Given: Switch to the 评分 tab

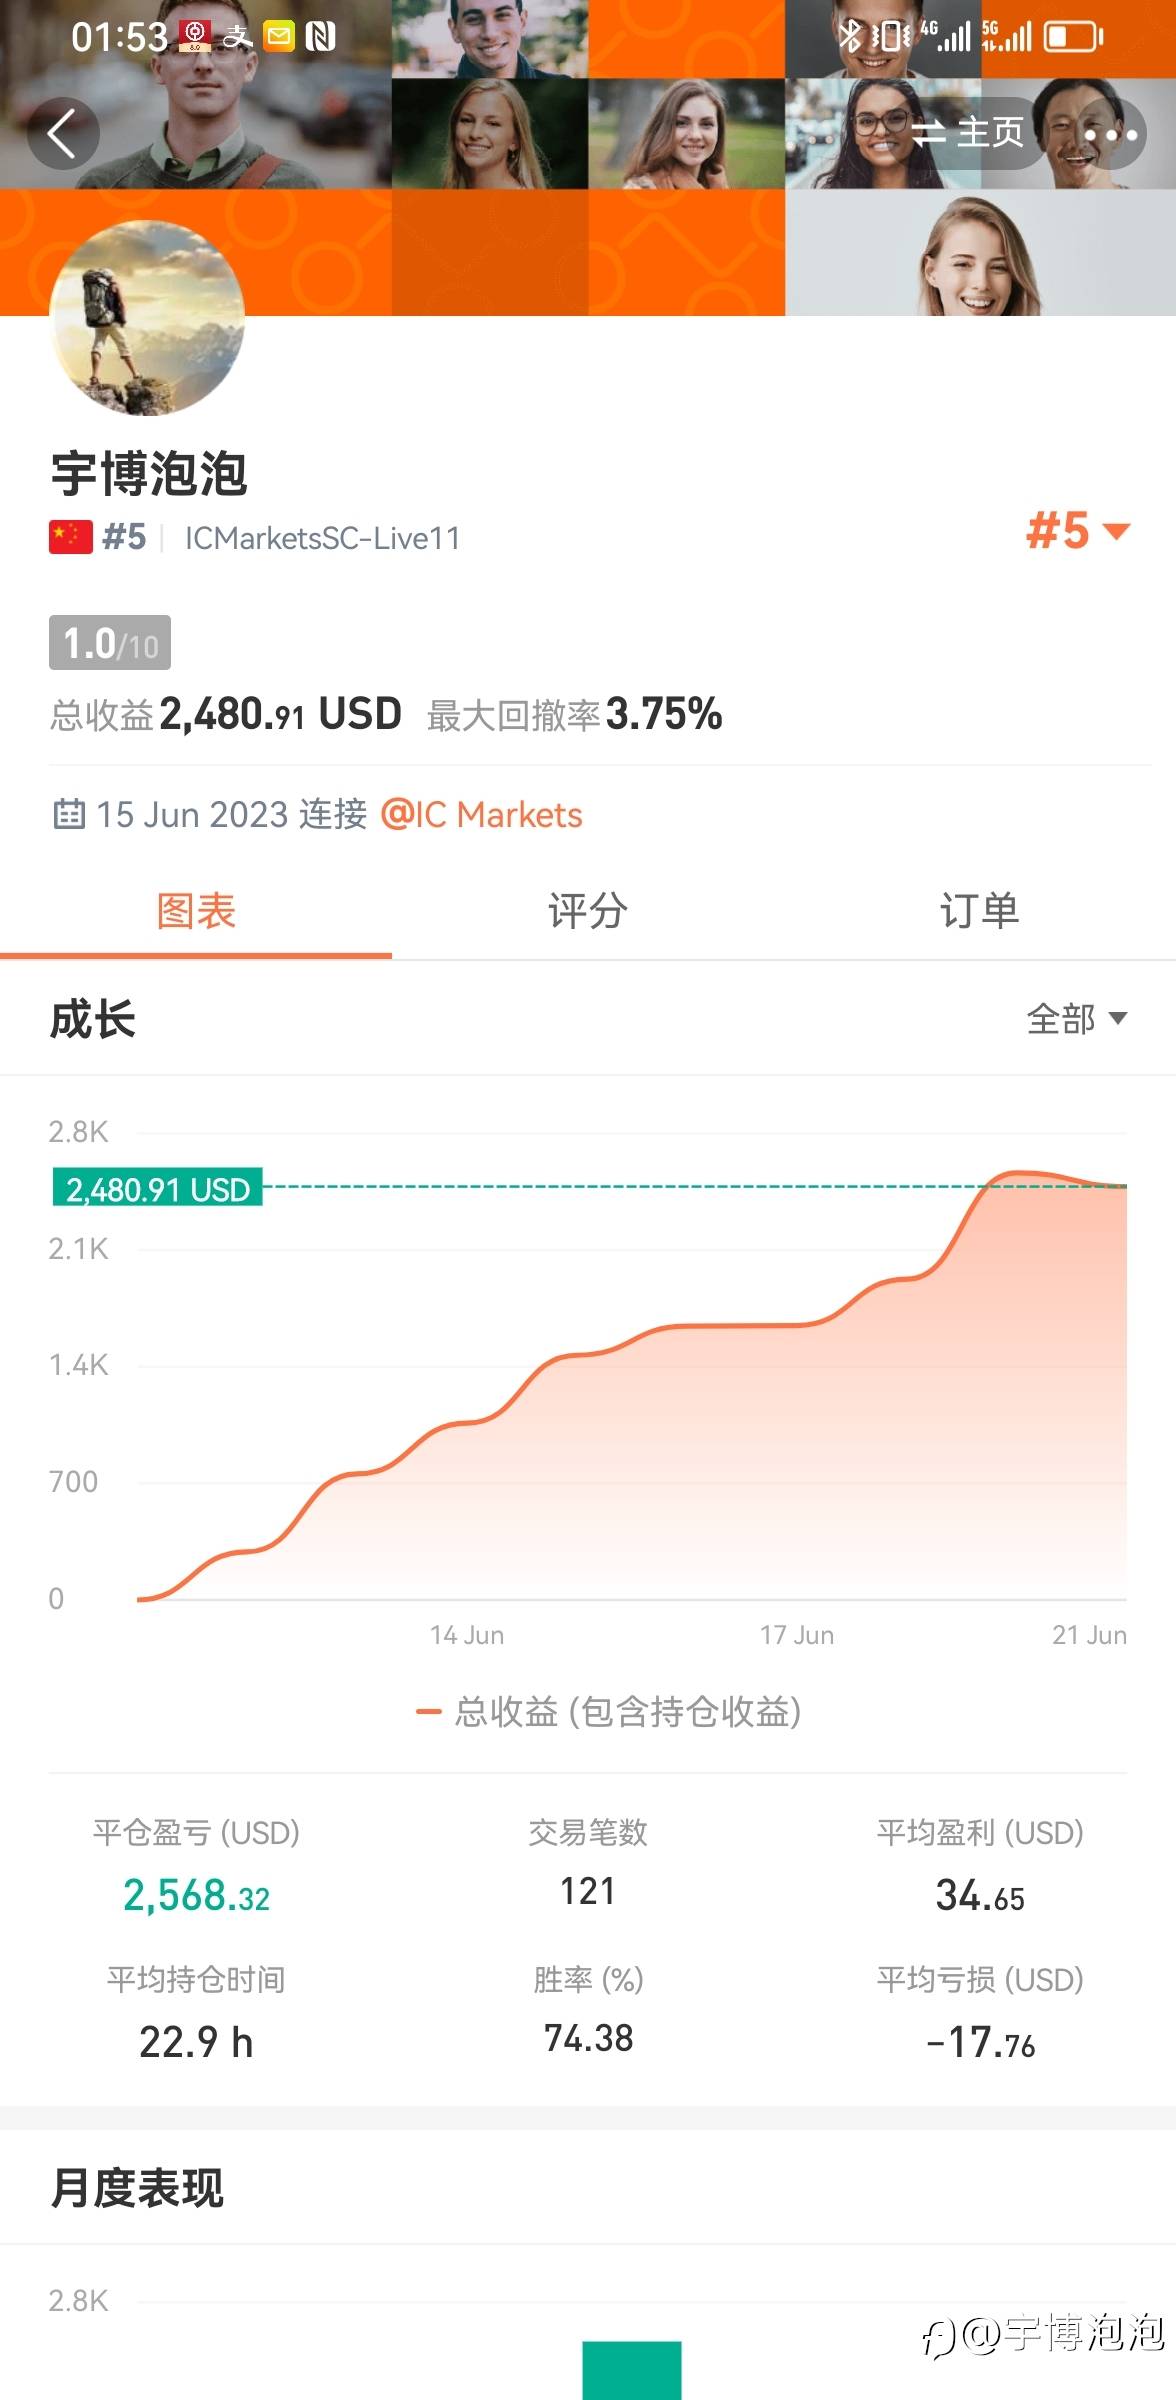Looking at the screenshot, I should click(587, 911).
